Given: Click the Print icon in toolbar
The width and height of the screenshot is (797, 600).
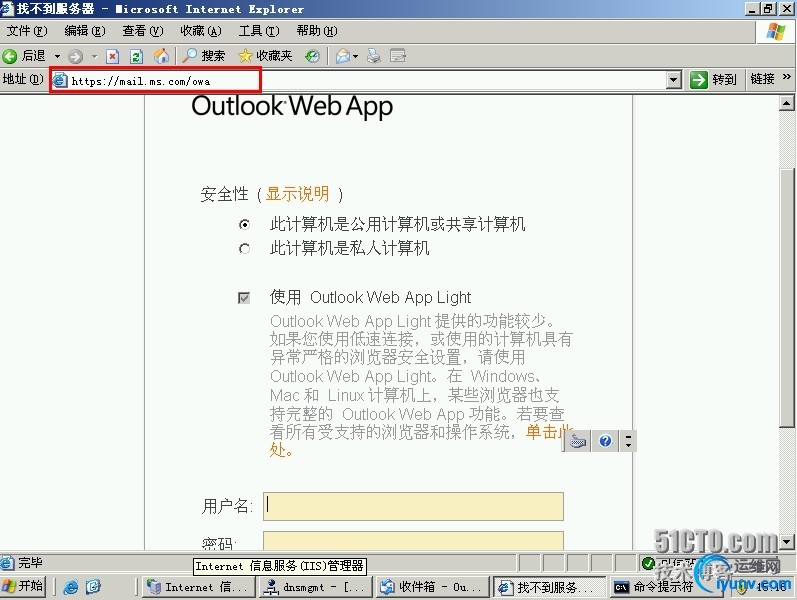Looking at the screenshot, I should 374,56.
